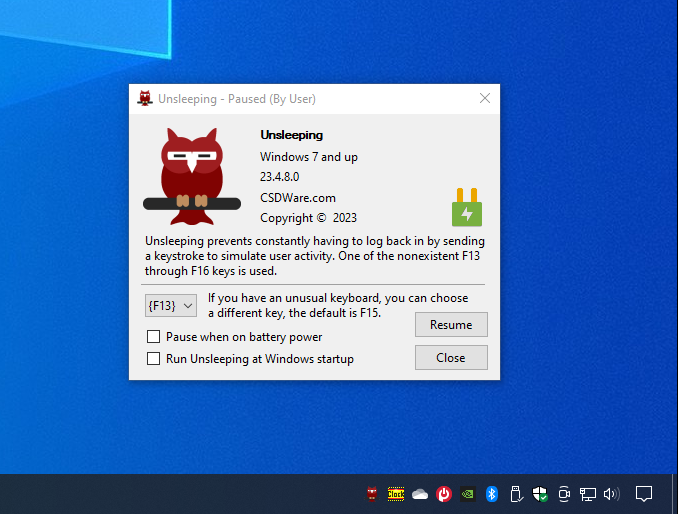Click the Bluetooth tray icon

492,494
